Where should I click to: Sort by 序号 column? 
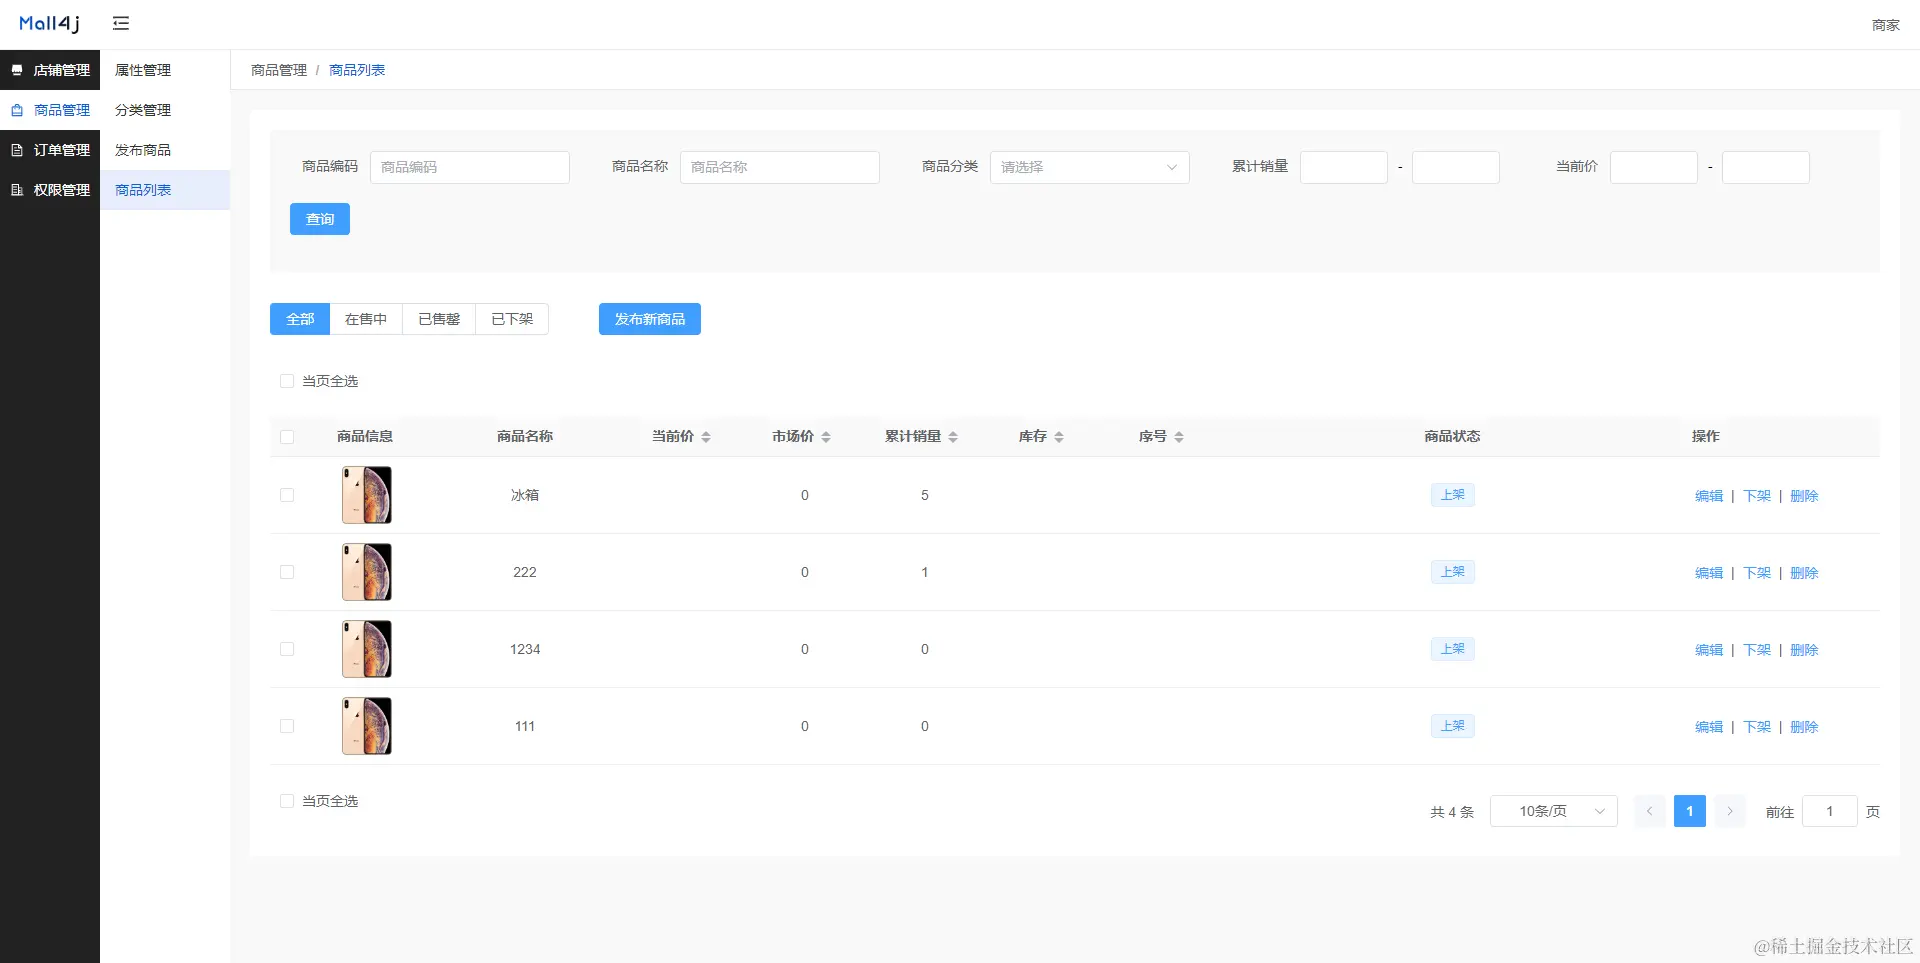[1179, 437]
